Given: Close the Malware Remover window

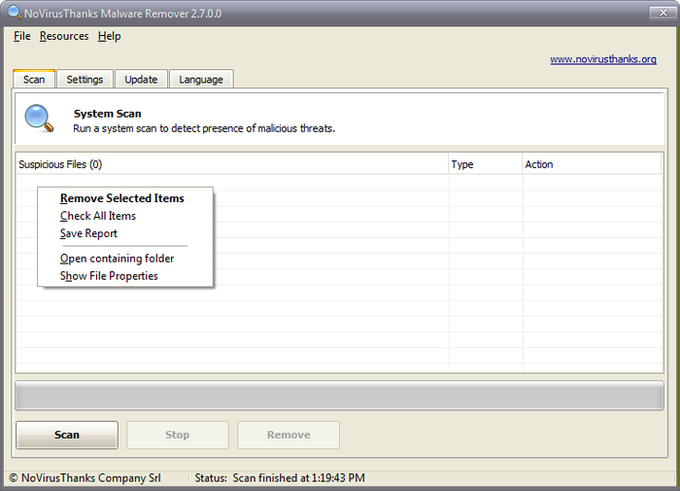Looking at the screenshot, I should pos(663,13).
